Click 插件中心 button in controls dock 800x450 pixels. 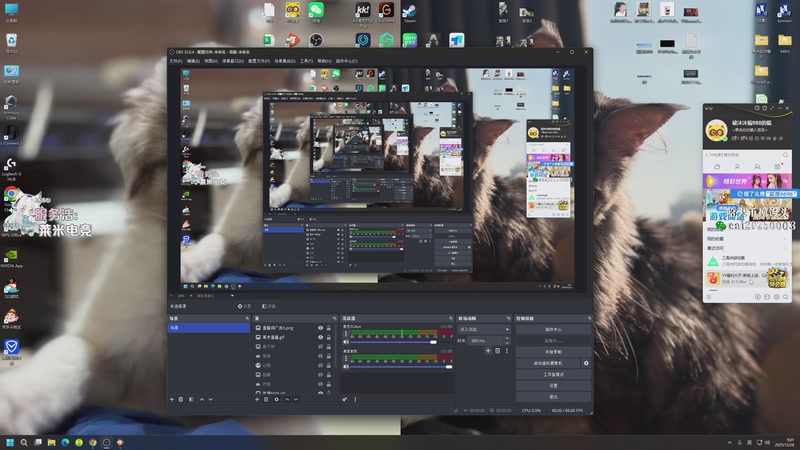[553, 330]
